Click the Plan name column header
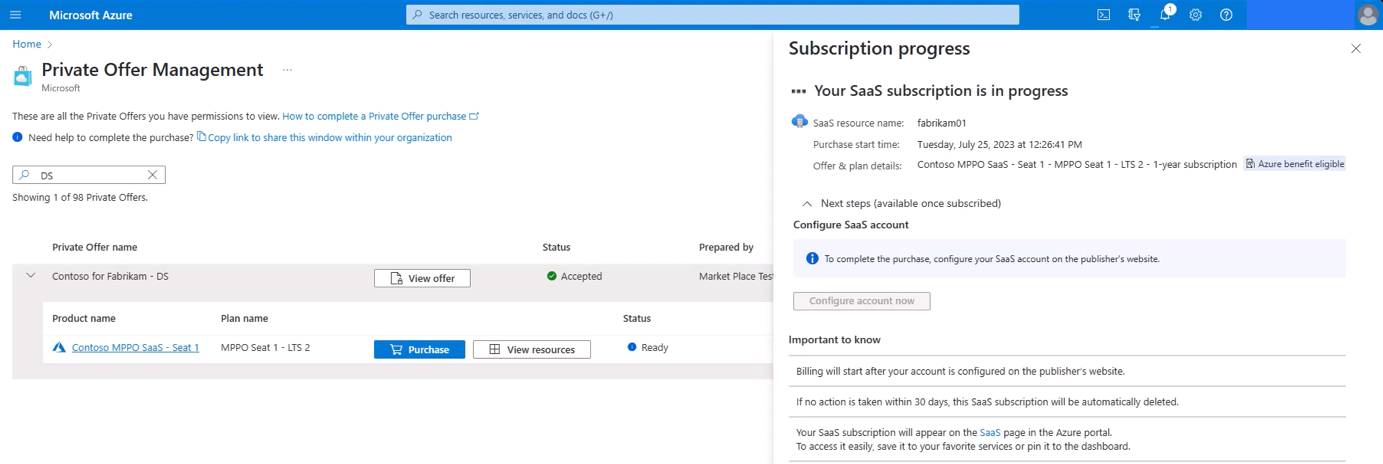Screen dimensions: 1383x464 click(x=244, y=319)
